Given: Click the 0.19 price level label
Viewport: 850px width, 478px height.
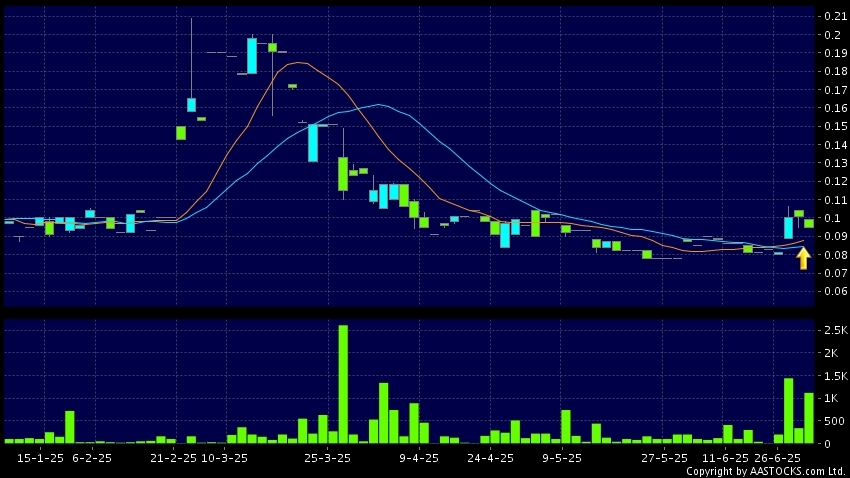Looking at the screenshot, I should coord(835,53).
